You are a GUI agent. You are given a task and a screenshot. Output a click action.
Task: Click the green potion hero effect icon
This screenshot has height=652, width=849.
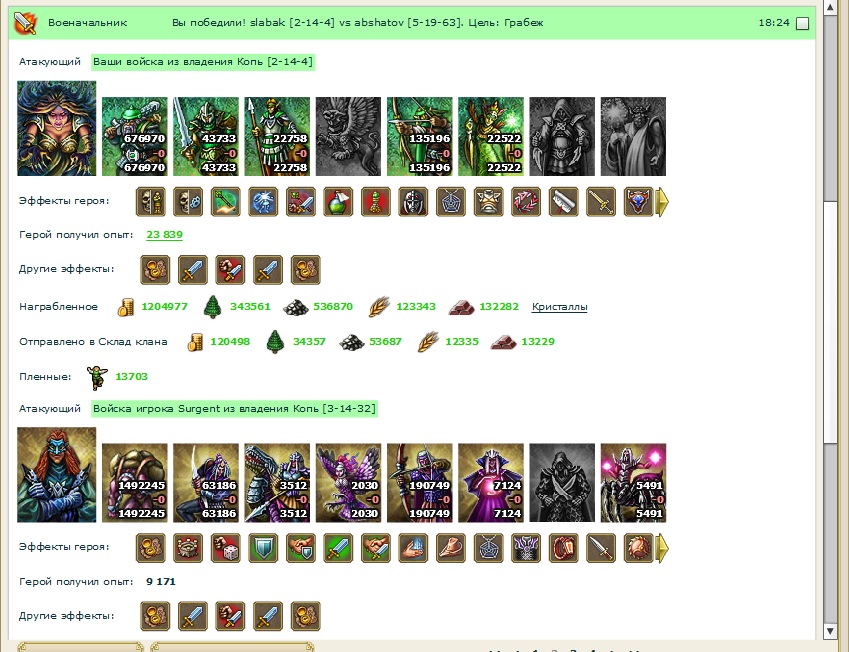tap(338, 202)
